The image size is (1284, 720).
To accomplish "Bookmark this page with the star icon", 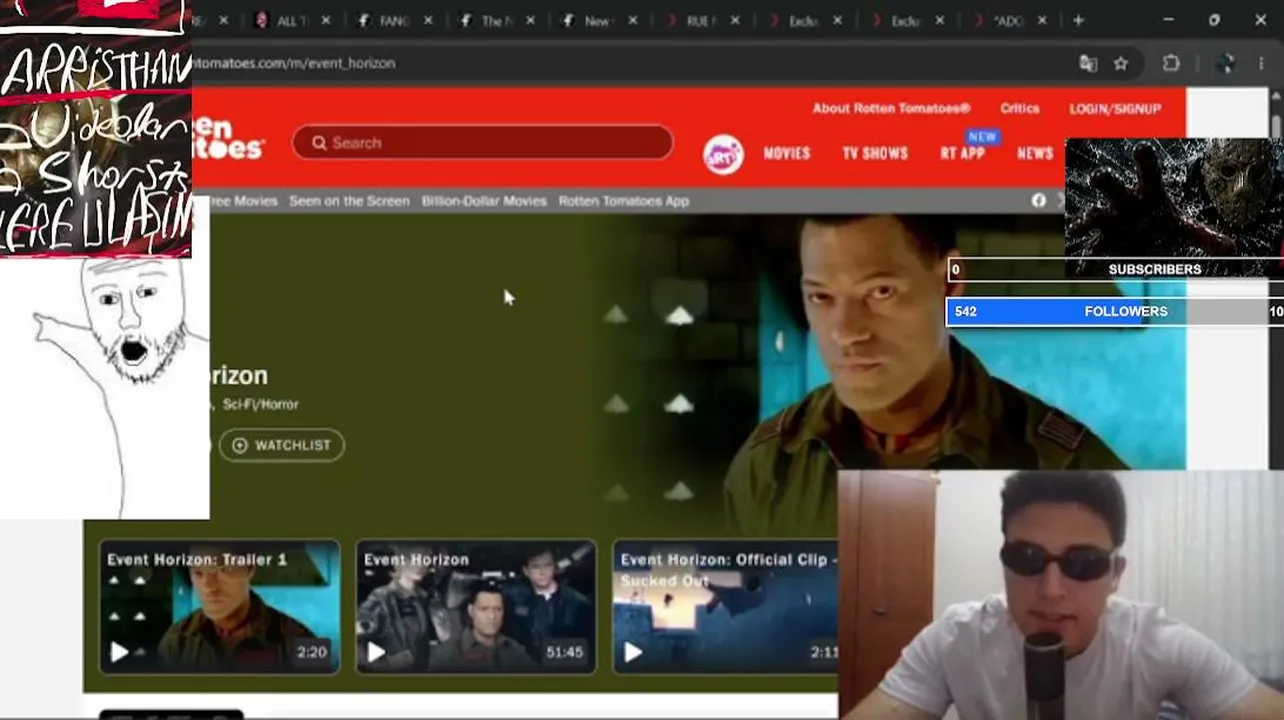I will 1121,63.
